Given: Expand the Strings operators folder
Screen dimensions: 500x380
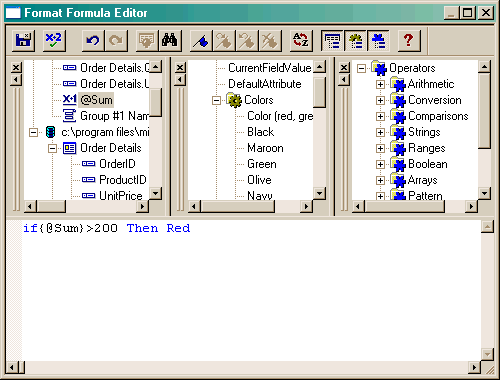Looking at the screenshot, I should pyautogui.click(x=380, y=132).
